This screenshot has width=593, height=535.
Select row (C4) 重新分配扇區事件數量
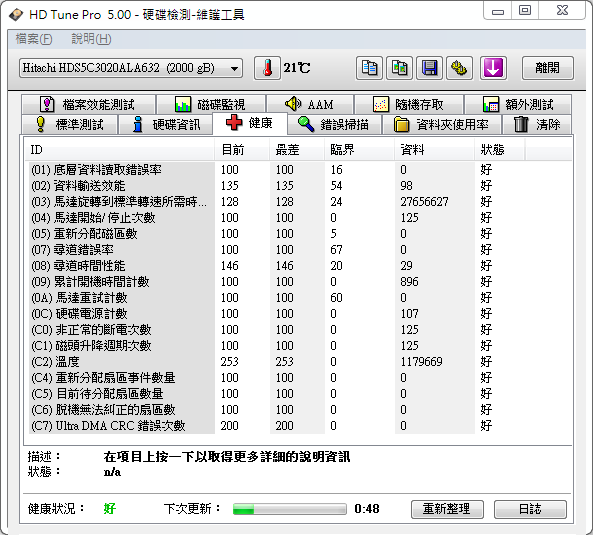point(299,378)
